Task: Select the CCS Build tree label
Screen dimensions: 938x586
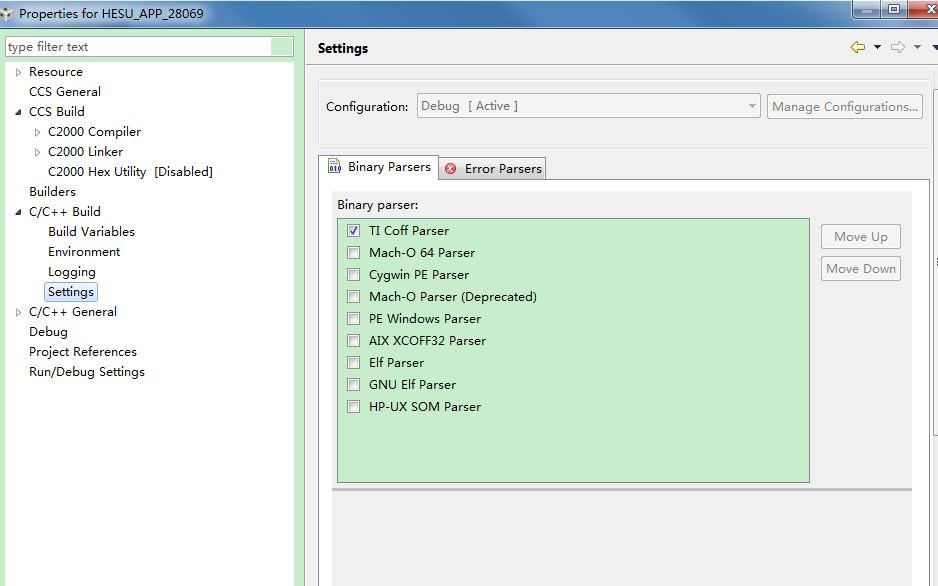Action: [x=56, y=112]
